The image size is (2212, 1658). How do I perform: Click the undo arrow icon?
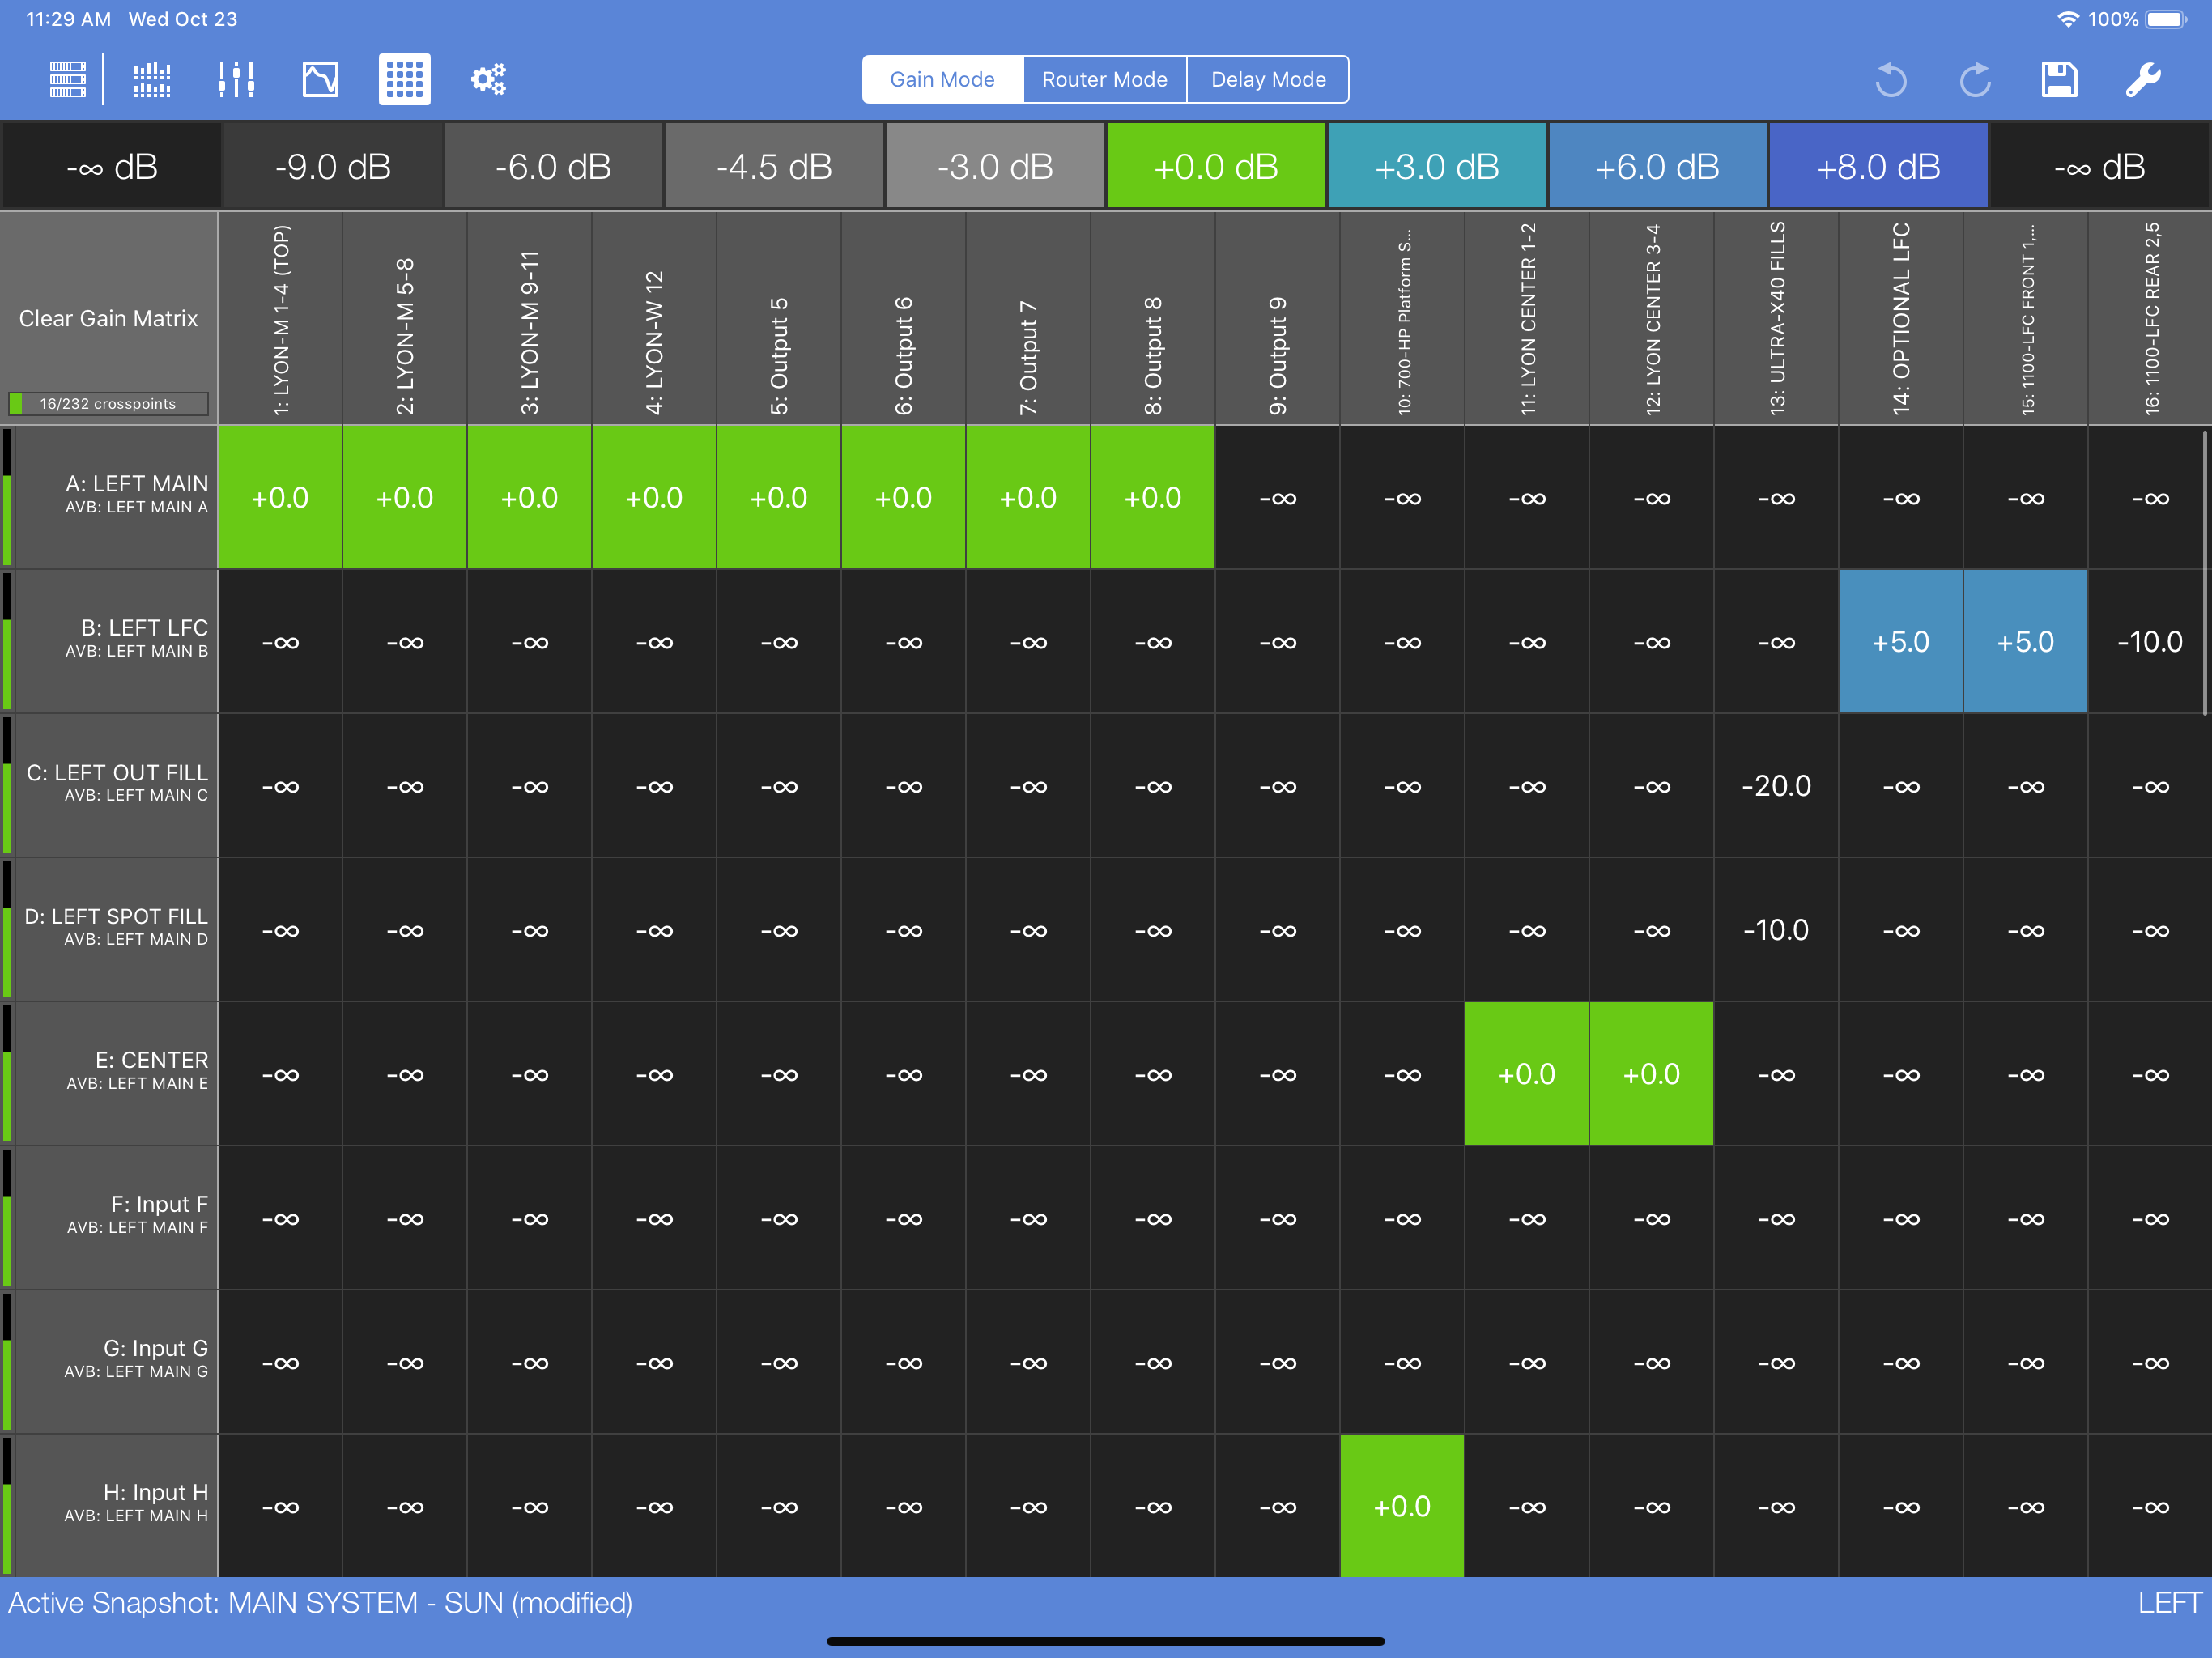click(1891, 79)
